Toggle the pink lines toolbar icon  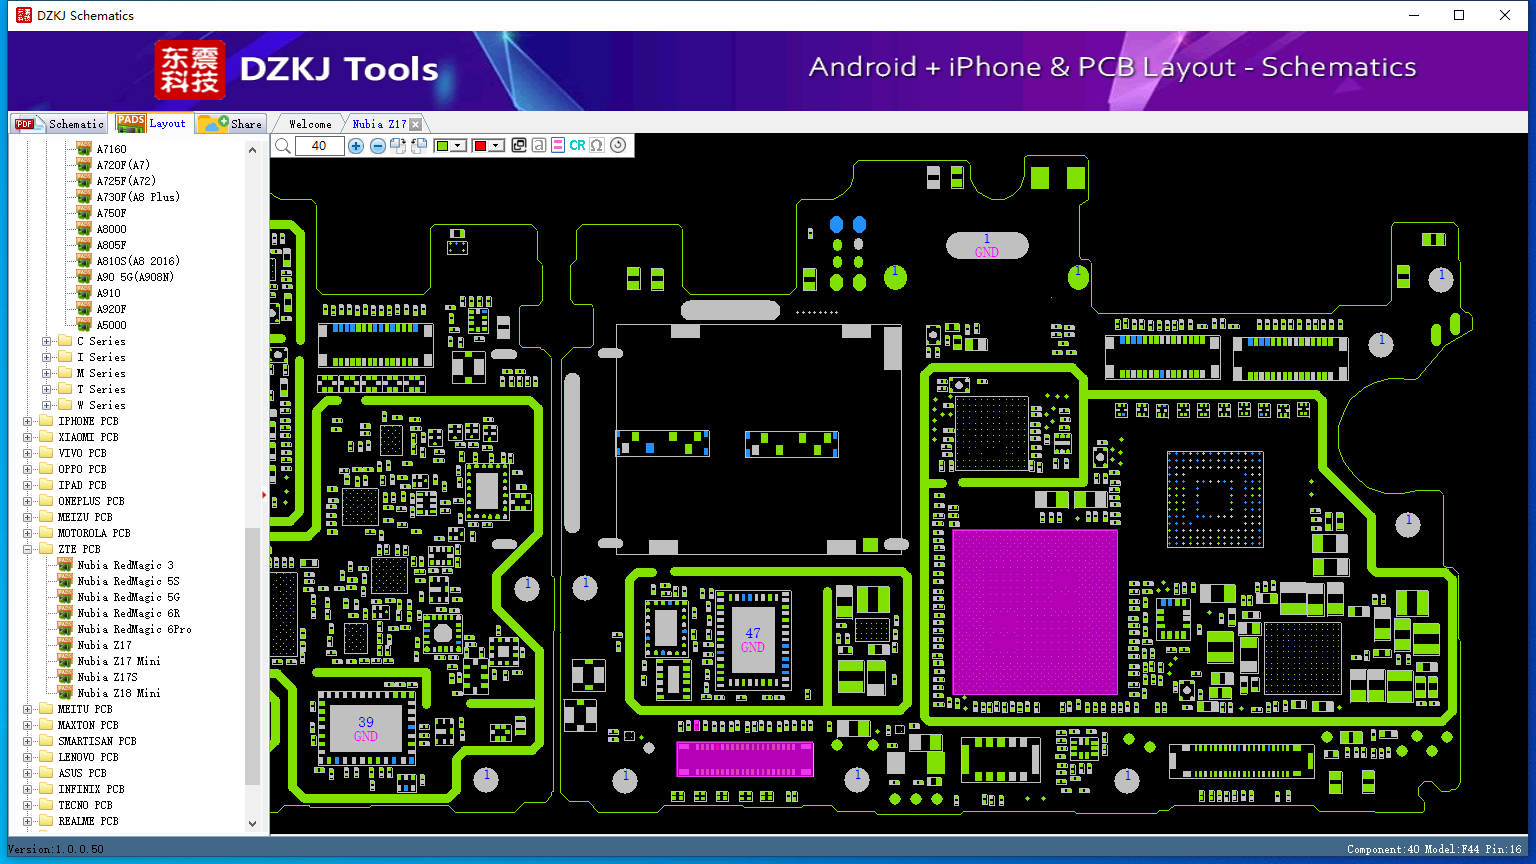point(558,146)
